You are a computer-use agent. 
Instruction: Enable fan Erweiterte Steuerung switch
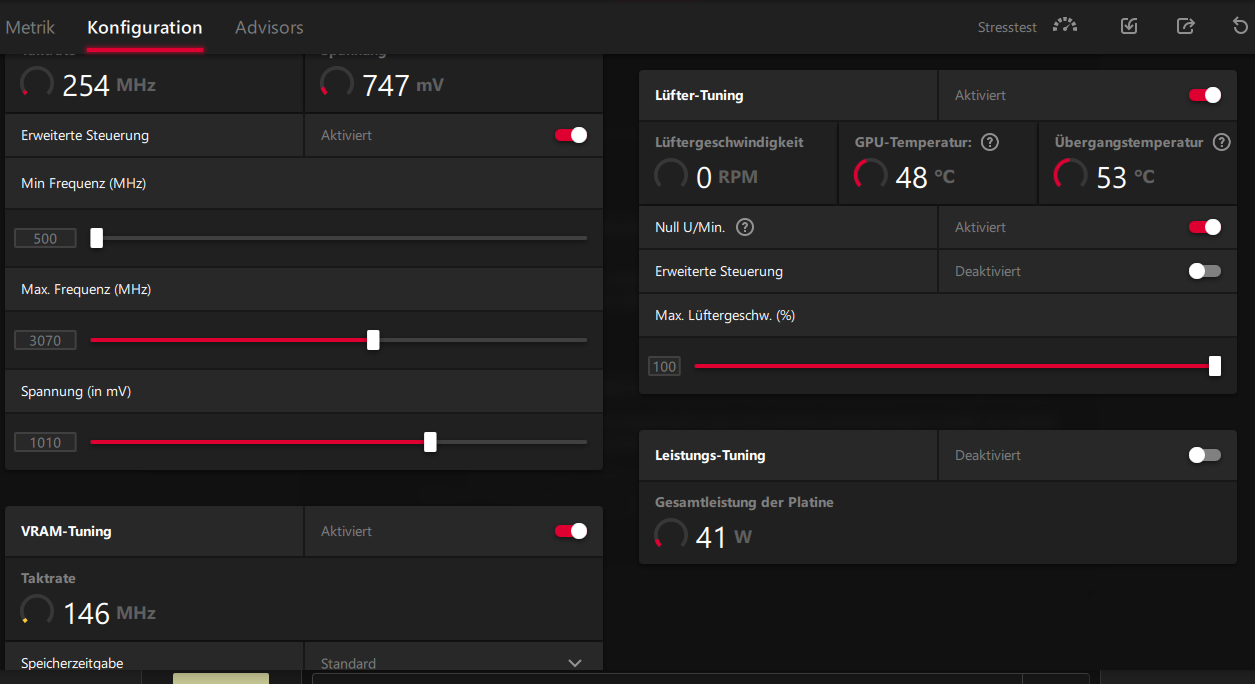[x=1205, y=271]
